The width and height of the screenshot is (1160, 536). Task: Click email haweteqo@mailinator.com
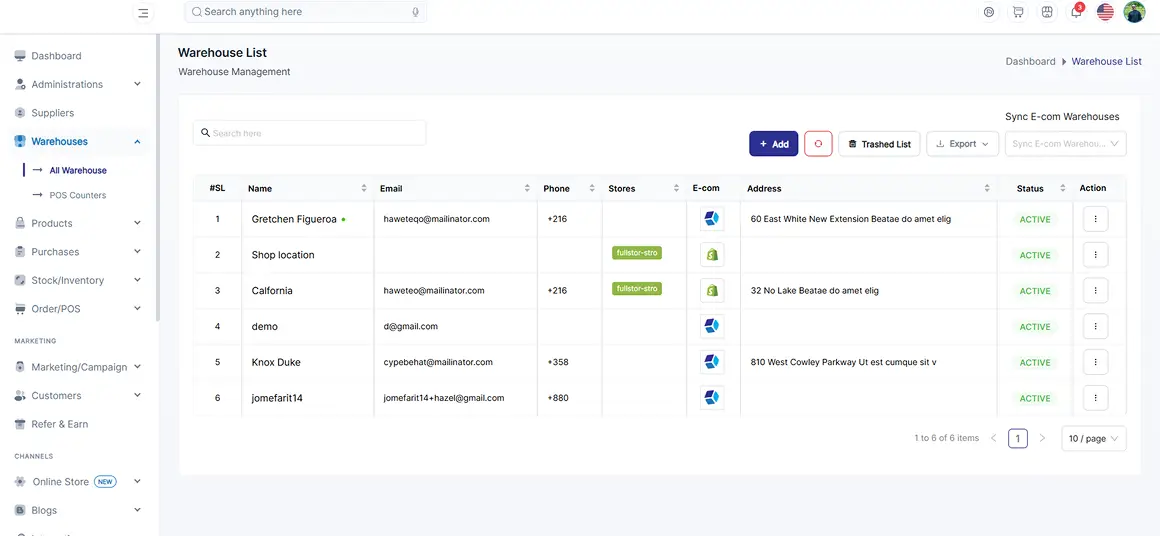pos(436,219)
